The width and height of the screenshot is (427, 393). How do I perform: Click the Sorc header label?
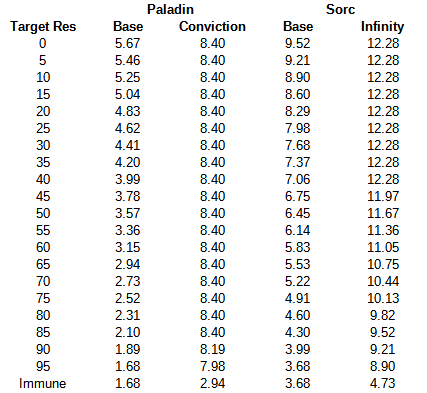[x=340, y=9]
